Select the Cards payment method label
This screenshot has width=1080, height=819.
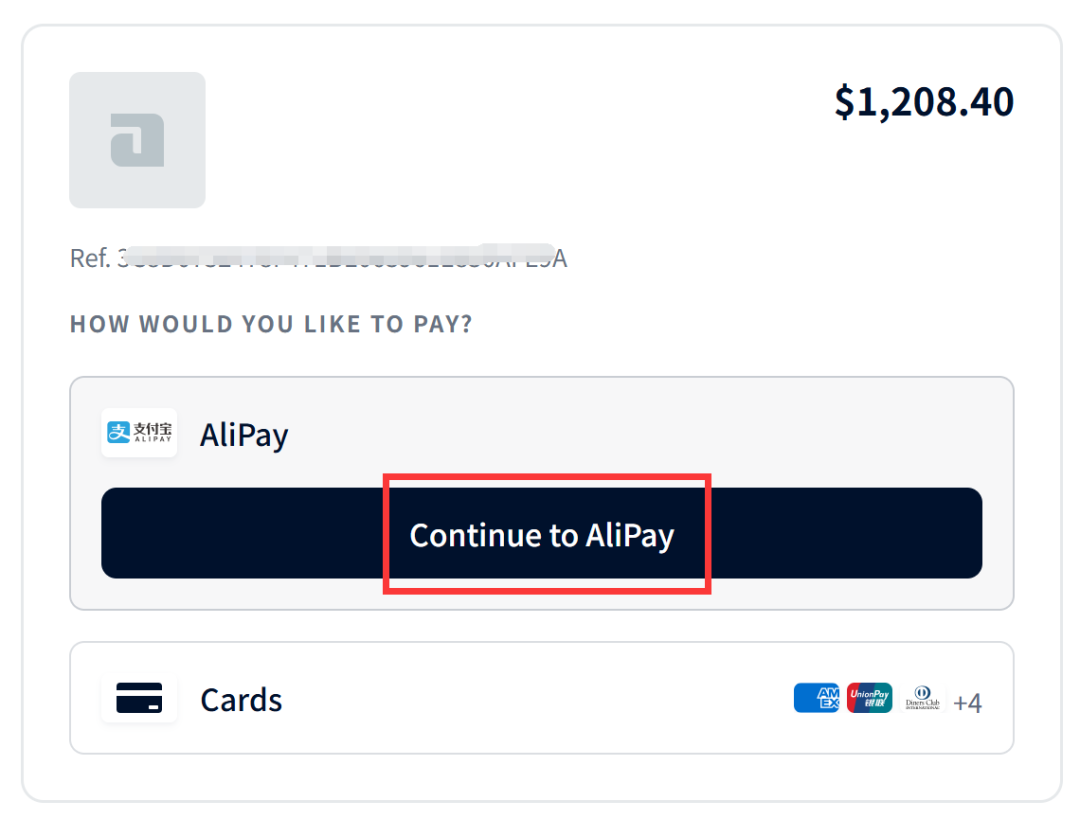[x=241, y=700]
